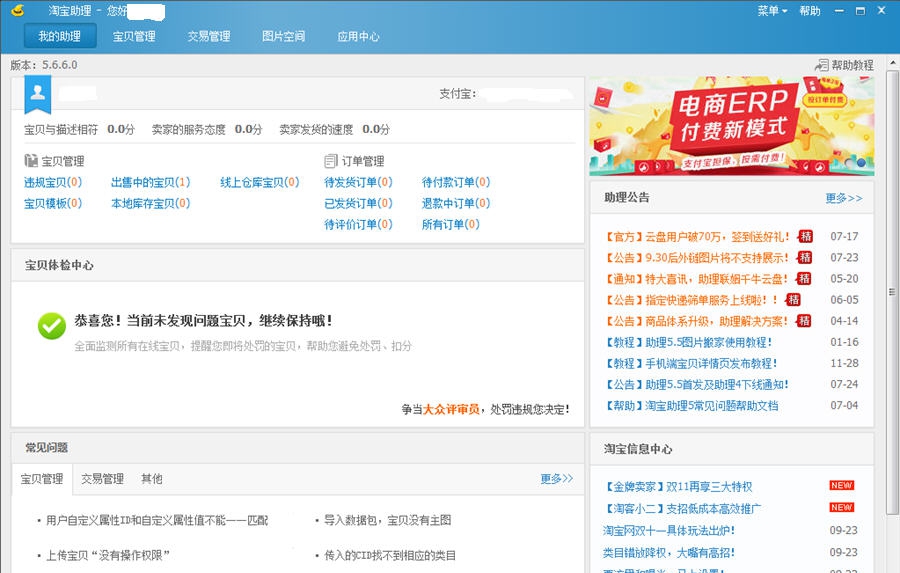Open 宝贝模板(0) link
900x573 pixels.
pos(53,203)
